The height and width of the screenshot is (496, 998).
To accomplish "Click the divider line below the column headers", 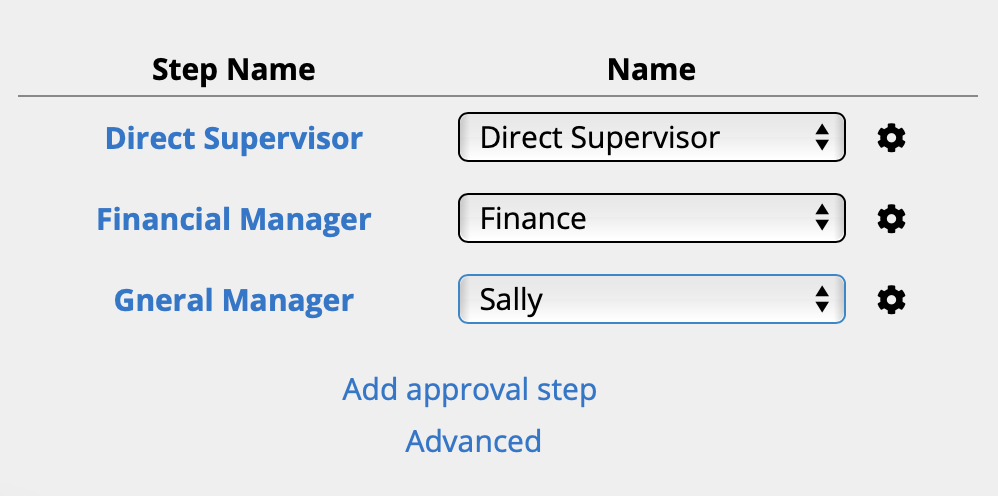I will tap(498, 97).
